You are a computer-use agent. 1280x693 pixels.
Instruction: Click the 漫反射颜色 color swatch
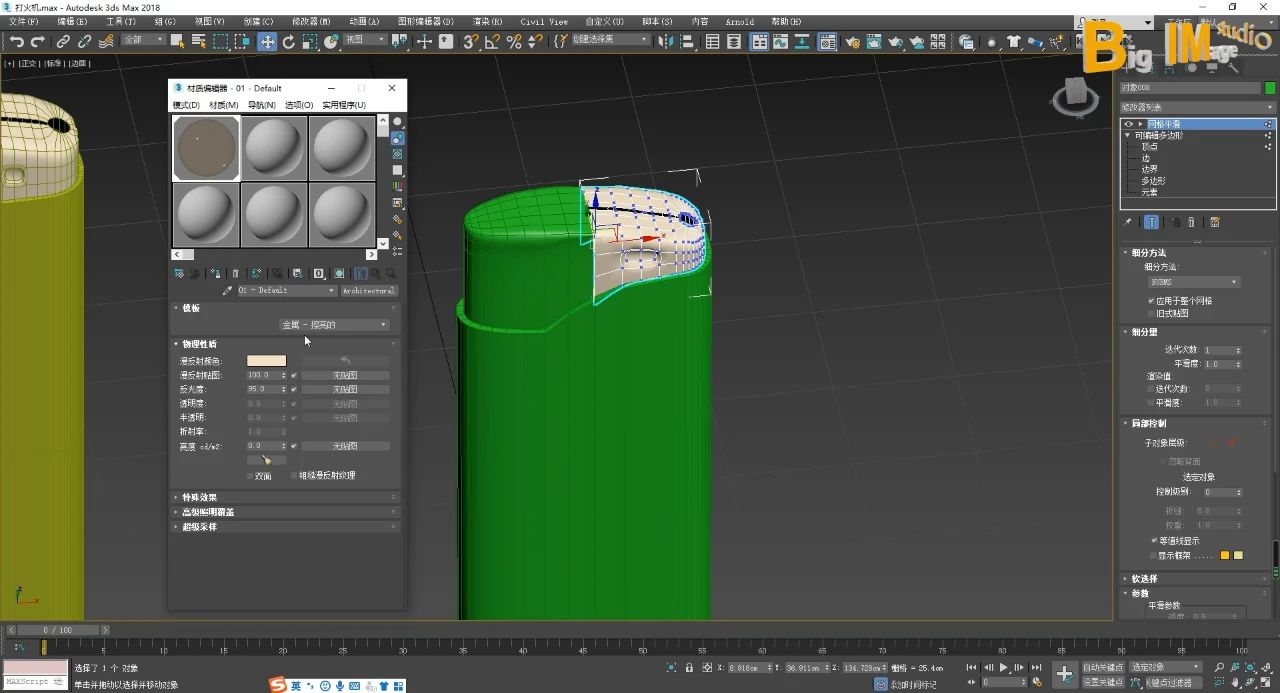pos(266,361)
